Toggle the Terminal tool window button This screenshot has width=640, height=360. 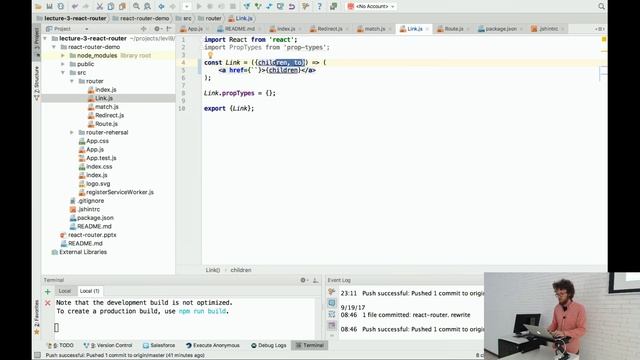(309, 345)
